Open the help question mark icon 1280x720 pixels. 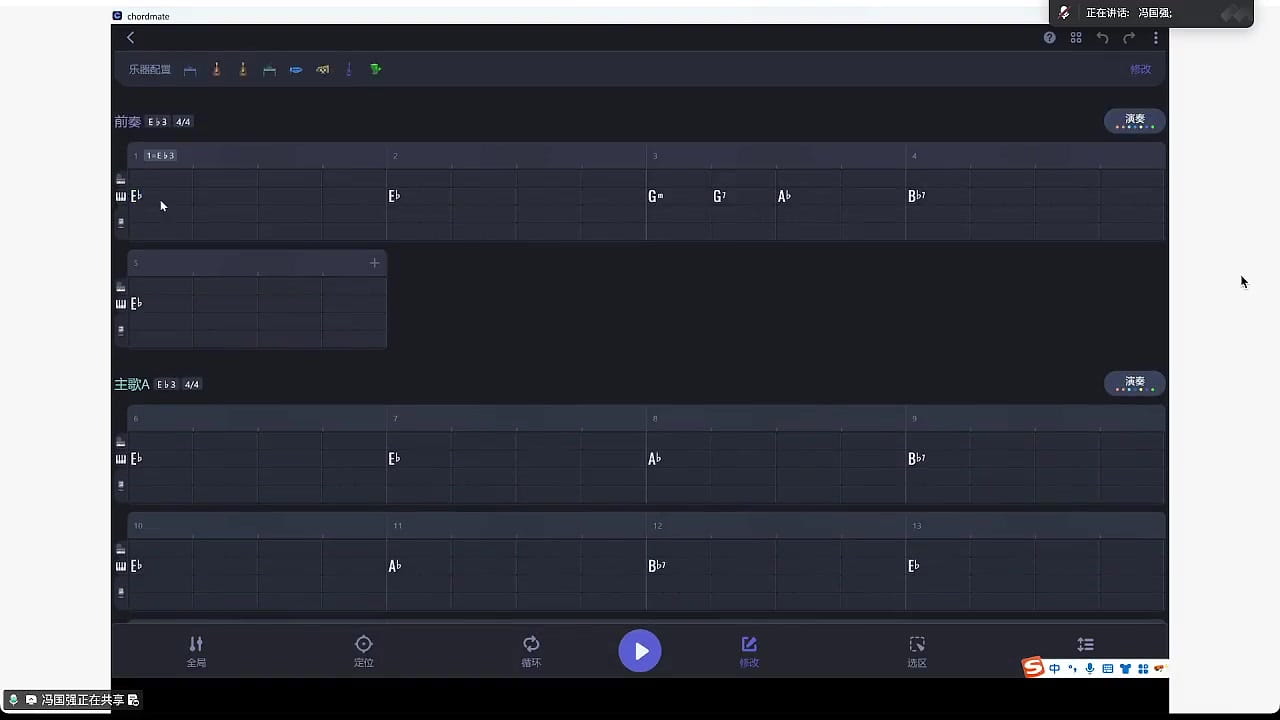pos(1050,38)
